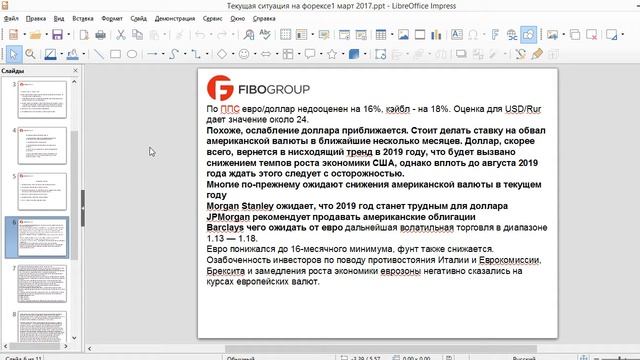Open the Вставка menu
The height and width of the screenshot is (360, 640).
[83, 19]
